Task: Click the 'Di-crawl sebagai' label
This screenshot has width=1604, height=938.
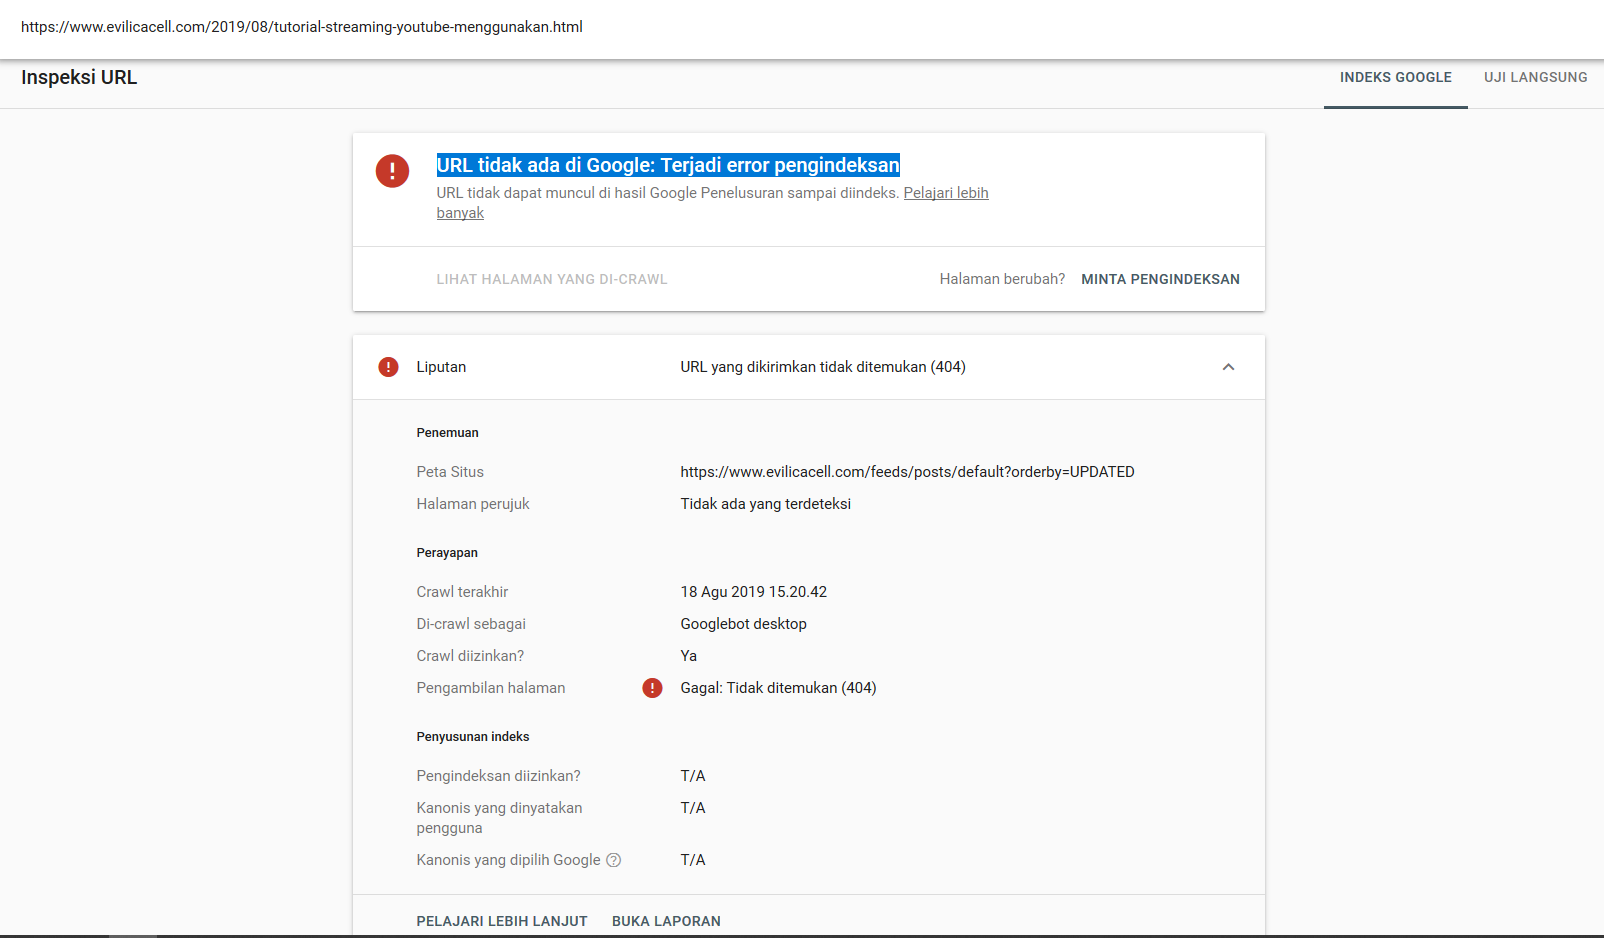Action: 471,624
